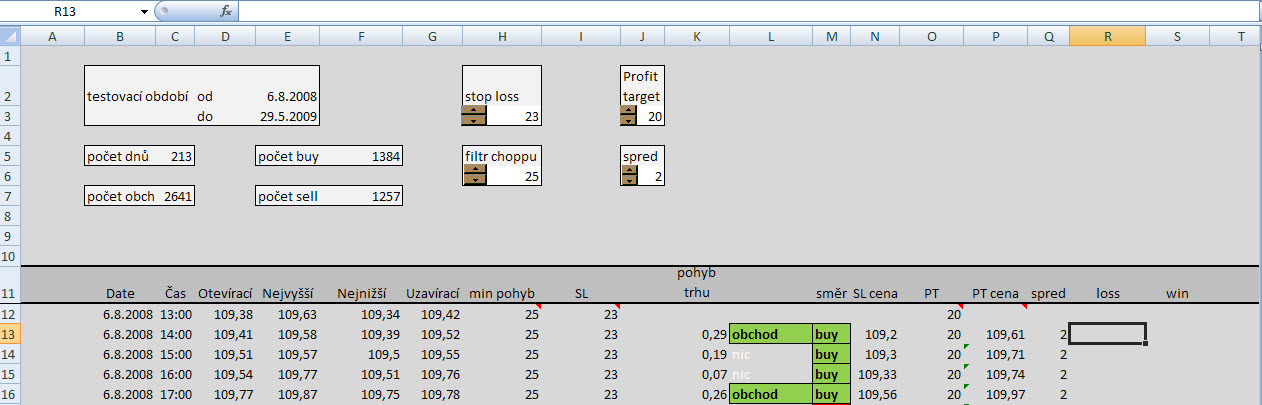Image resolution: width=1262 pixels, height=405 pixels.
Task: Click the 'SL cena' column heading
Action: pos(875,294)
